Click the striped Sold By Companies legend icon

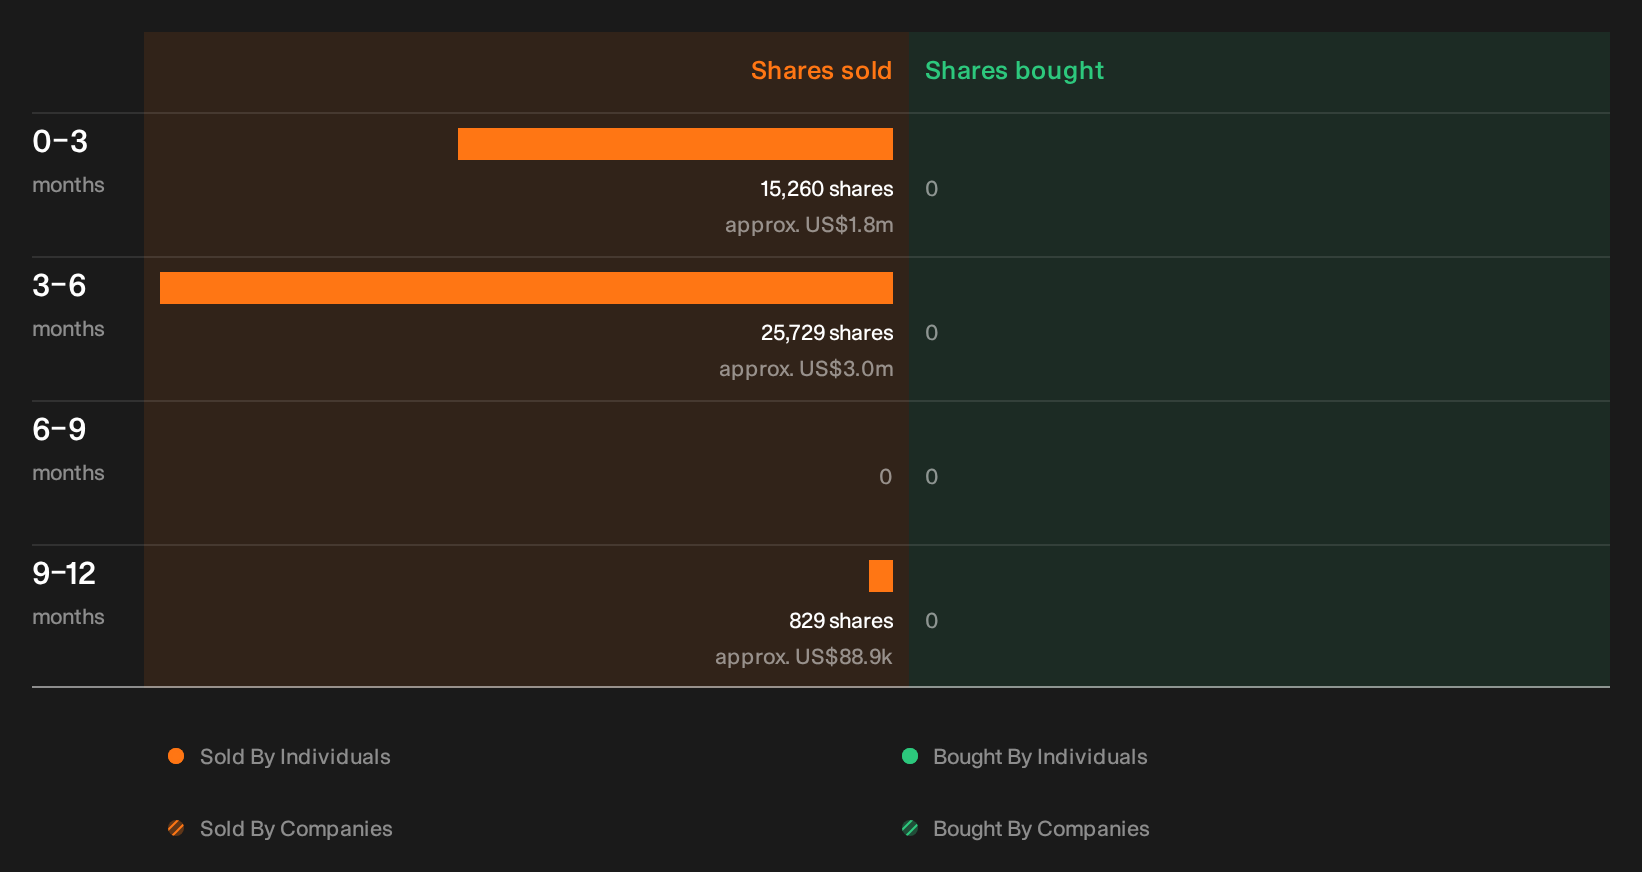point(176,828)
